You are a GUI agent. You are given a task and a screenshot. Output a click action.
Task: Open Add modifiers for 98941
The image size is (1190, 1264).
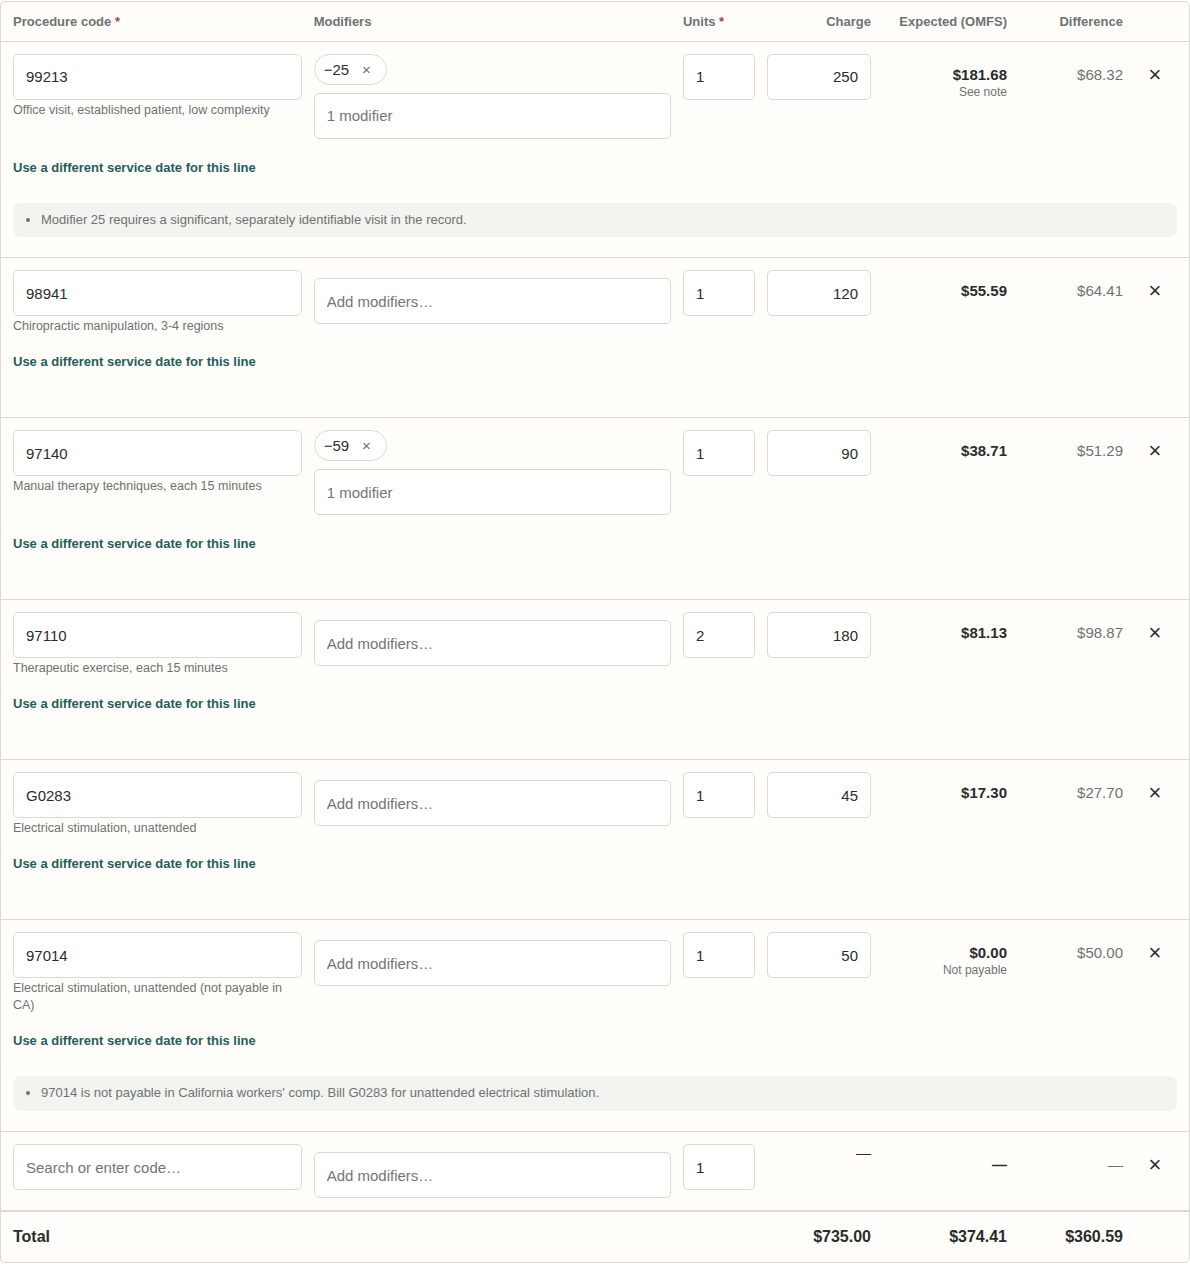492,301
